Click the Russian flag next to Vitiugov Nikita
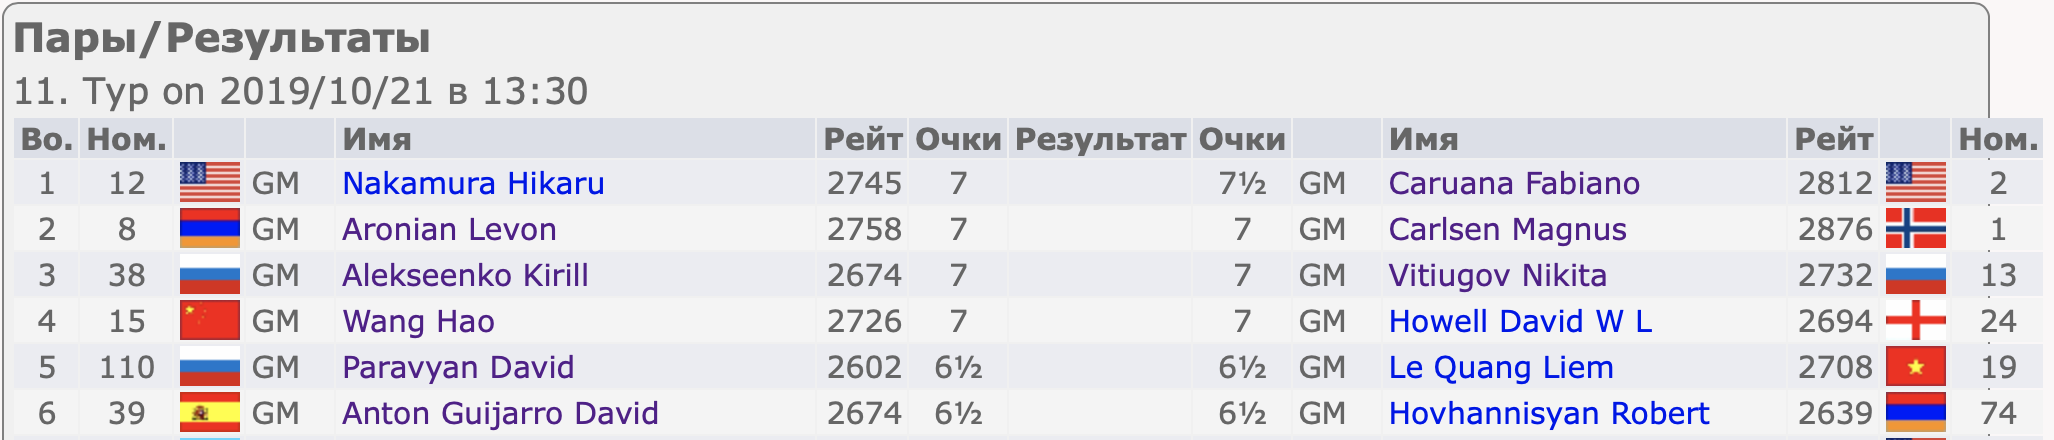 click(x=1915, y=275)
